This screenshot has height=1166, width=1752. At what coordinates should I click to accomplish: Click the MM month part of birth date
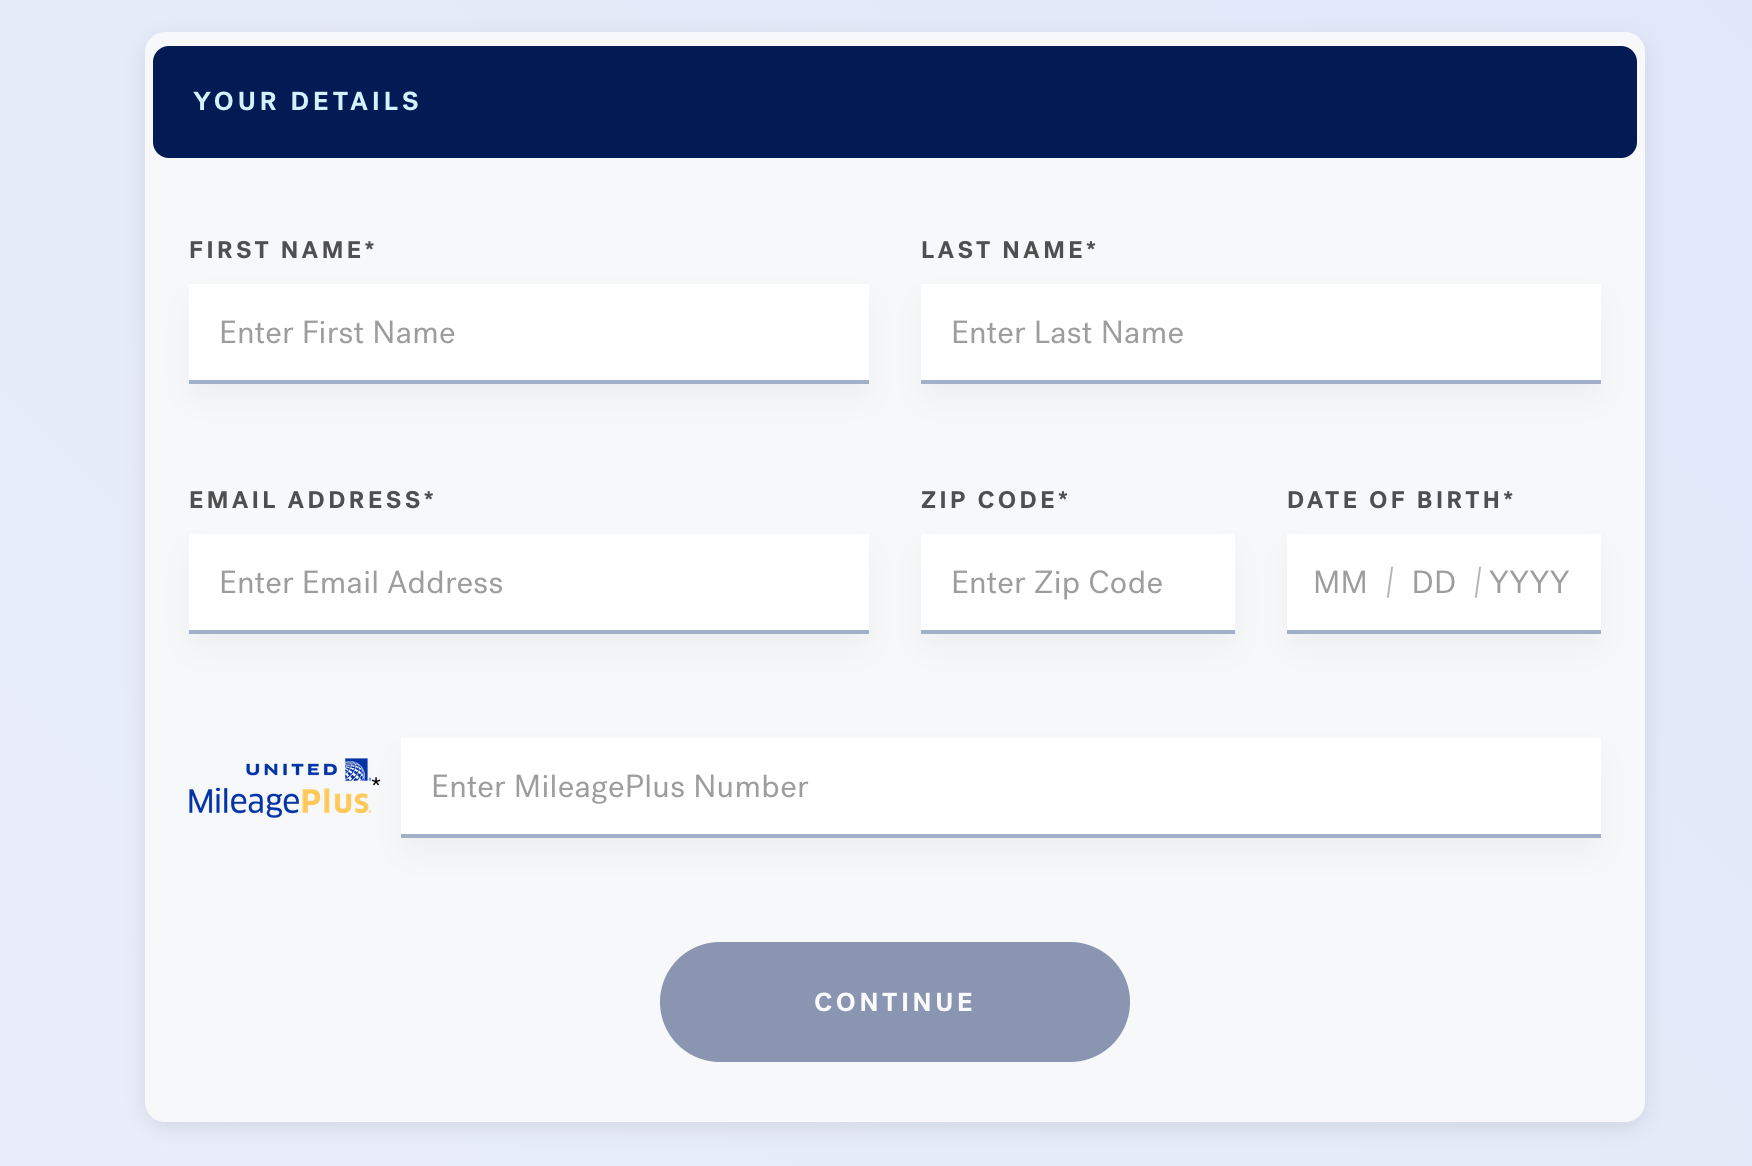coord(1340,583)
